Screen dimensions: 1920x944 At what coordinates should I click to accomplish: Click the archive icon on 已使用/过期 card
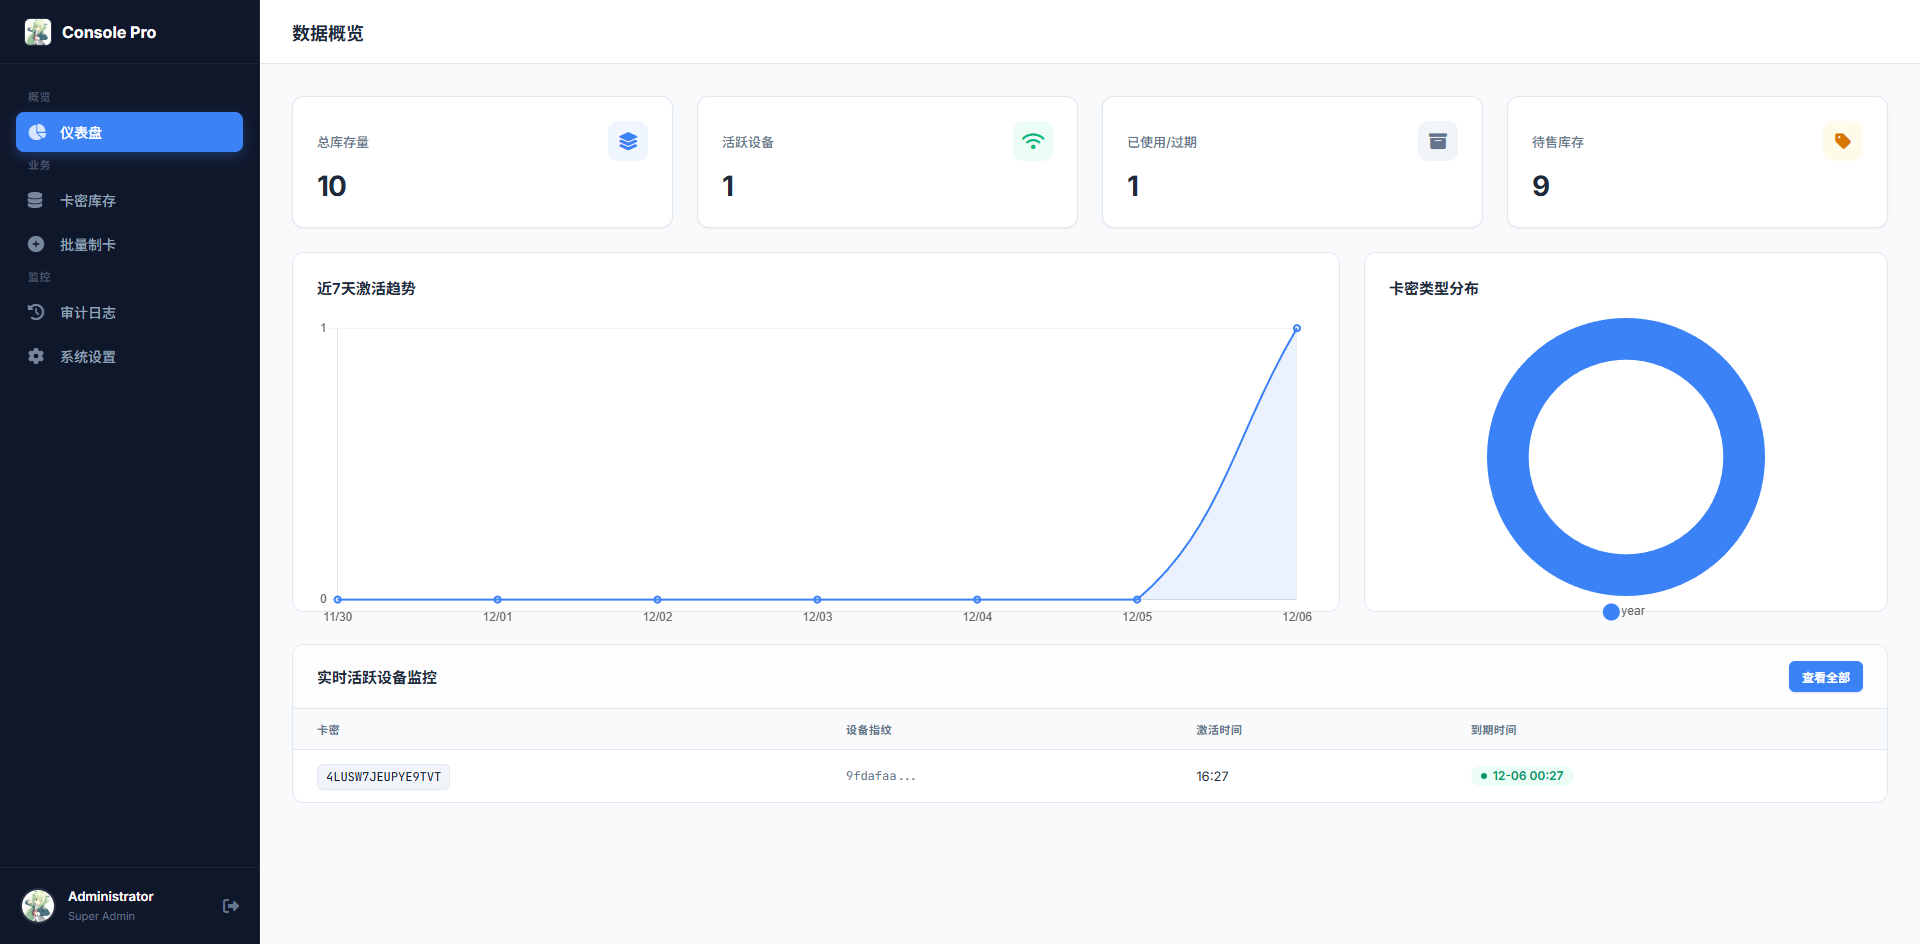(x=1438, y=141)
